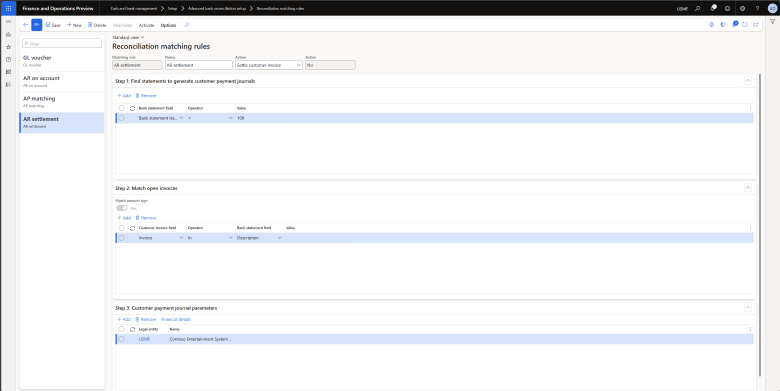Click the Filter box in the list pane

[62, 43]
